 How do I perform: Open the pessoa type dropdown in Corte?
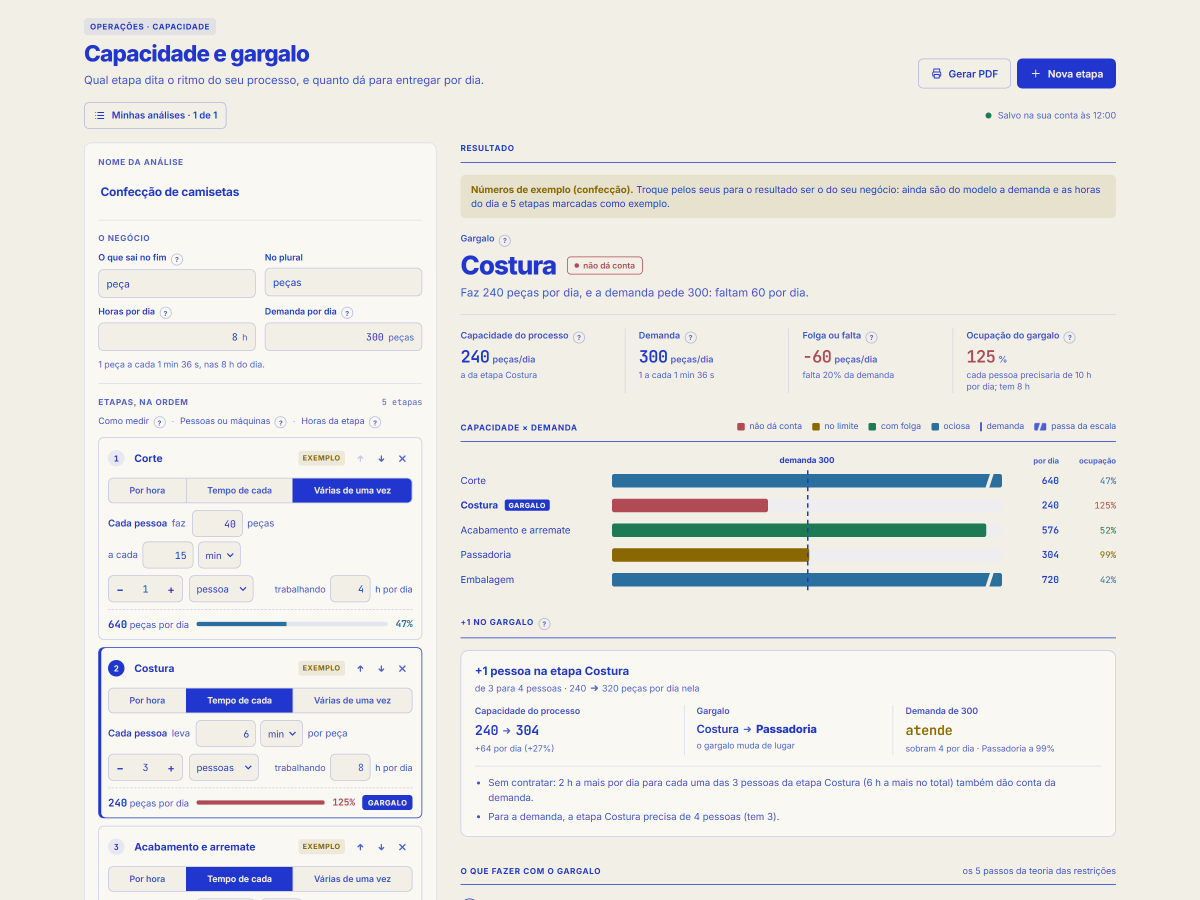pyautogui.click(x=221, y=589)
